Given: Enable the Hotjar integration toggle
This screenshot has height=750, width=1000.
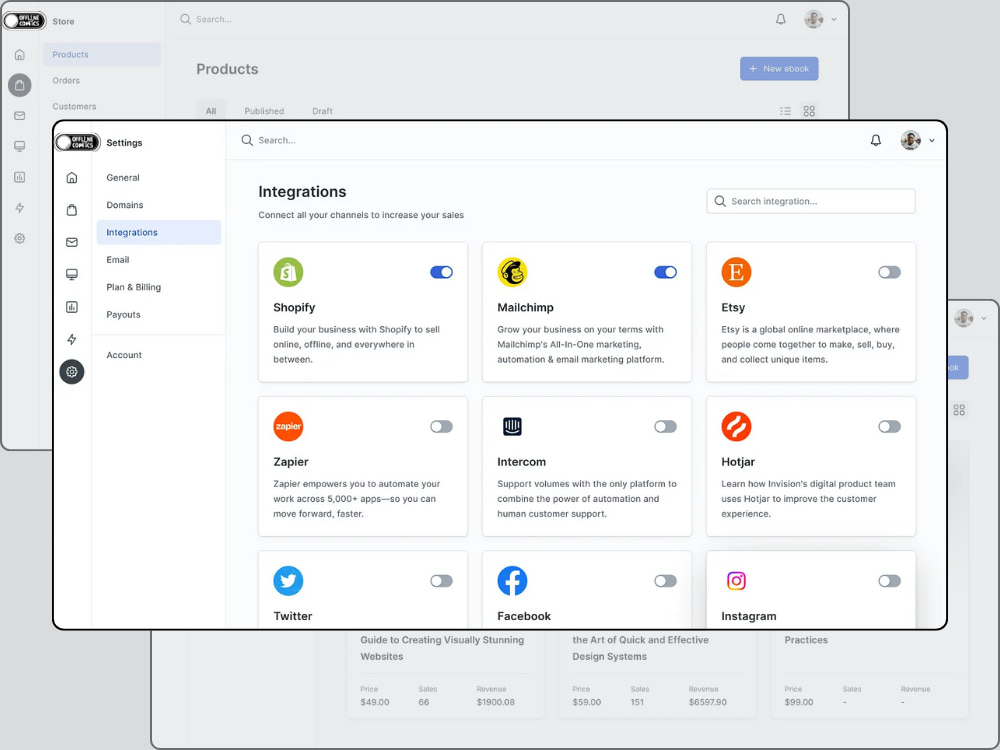Looking at the screenshot, I should point(889,427).
